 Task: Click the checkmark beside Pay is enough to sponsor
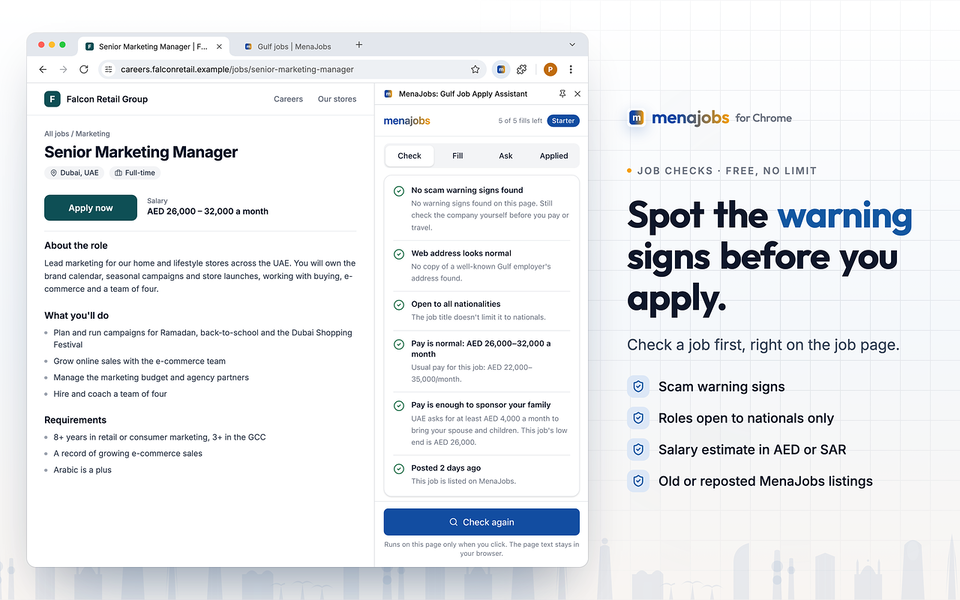[x=399, y=405]
